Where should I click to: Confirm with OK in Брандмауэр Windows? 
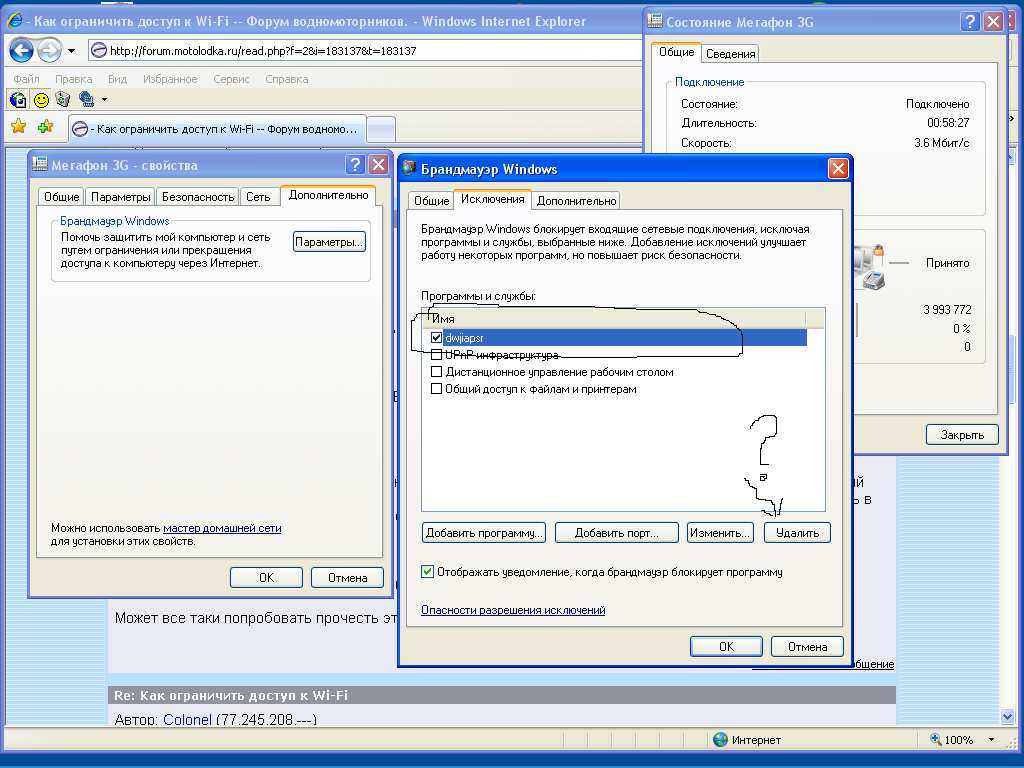[x=726, y=647]
